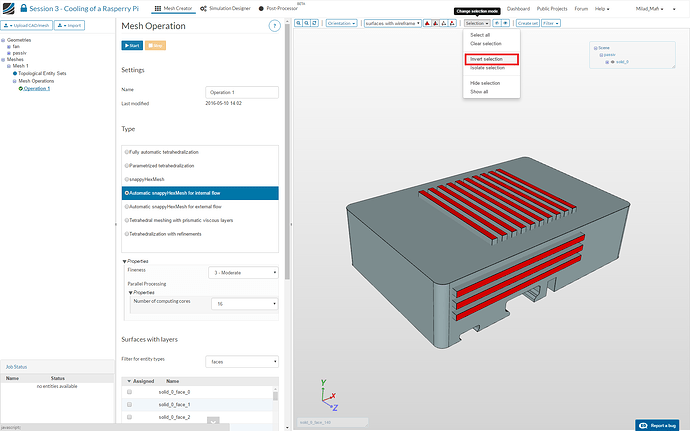Click the operation Name input field
The image size is (690, 431).
[240, 91]
